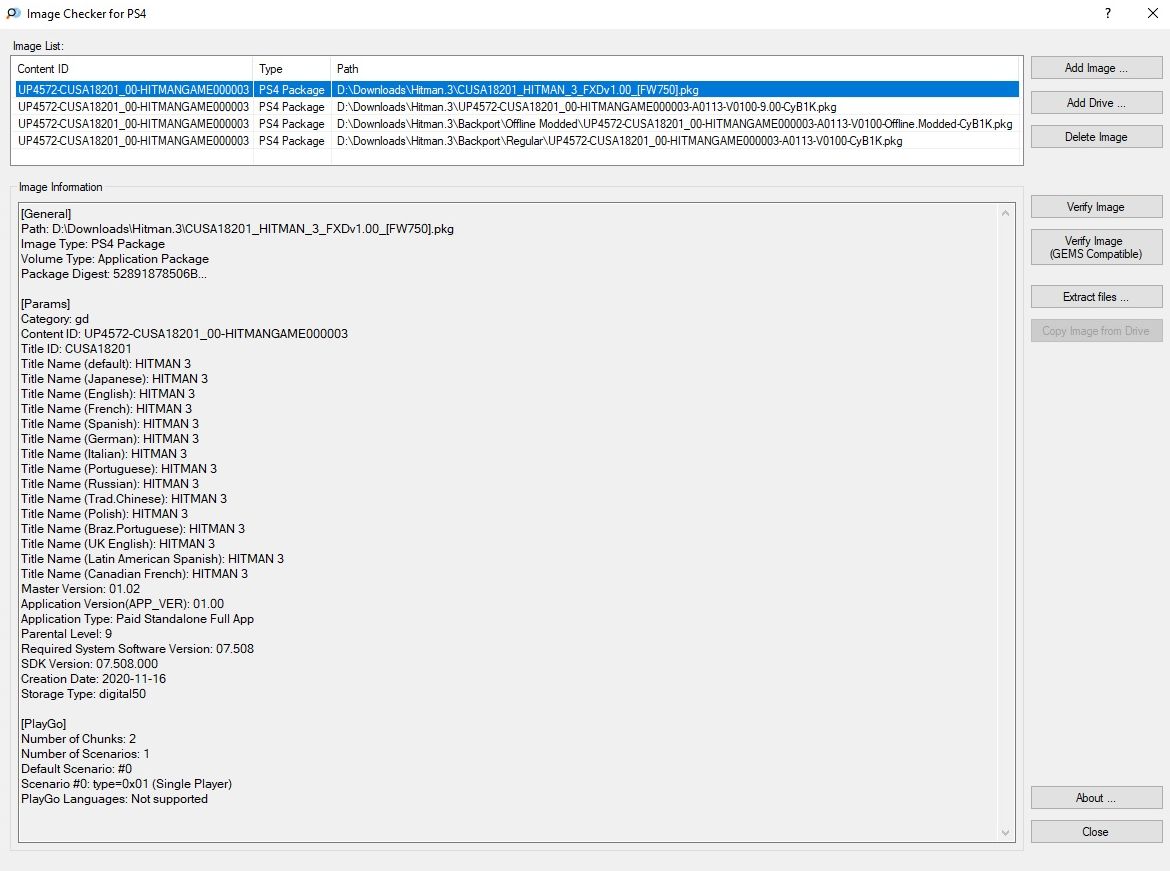
Task: Select the FXDv1.00 [FW750] pkg row
Action: click(517, 90)
